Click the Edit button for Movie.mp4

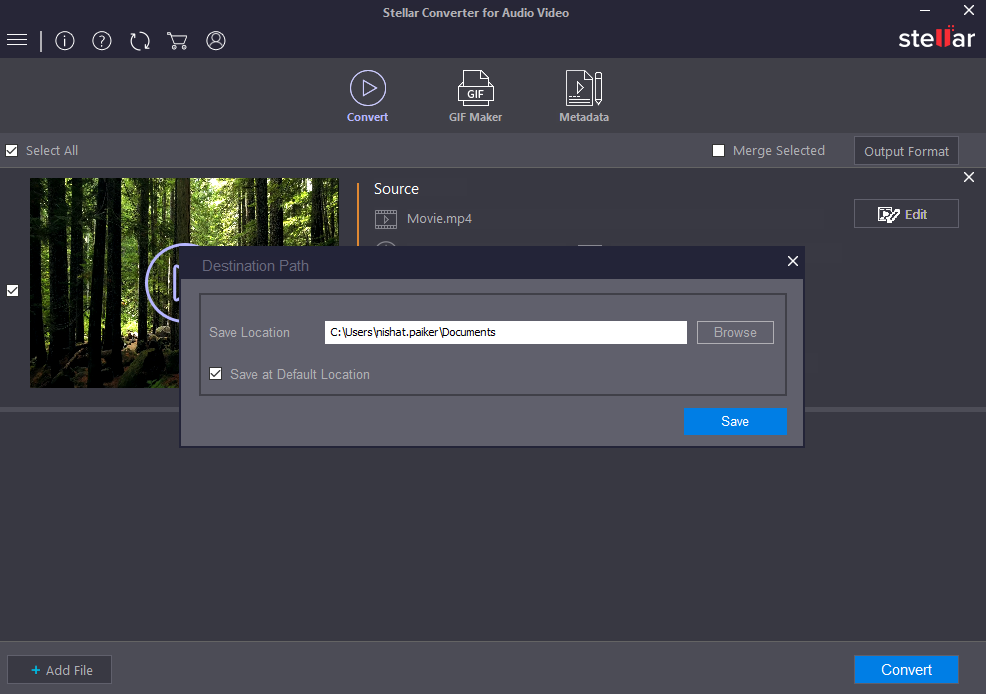(x=906, y=214)
